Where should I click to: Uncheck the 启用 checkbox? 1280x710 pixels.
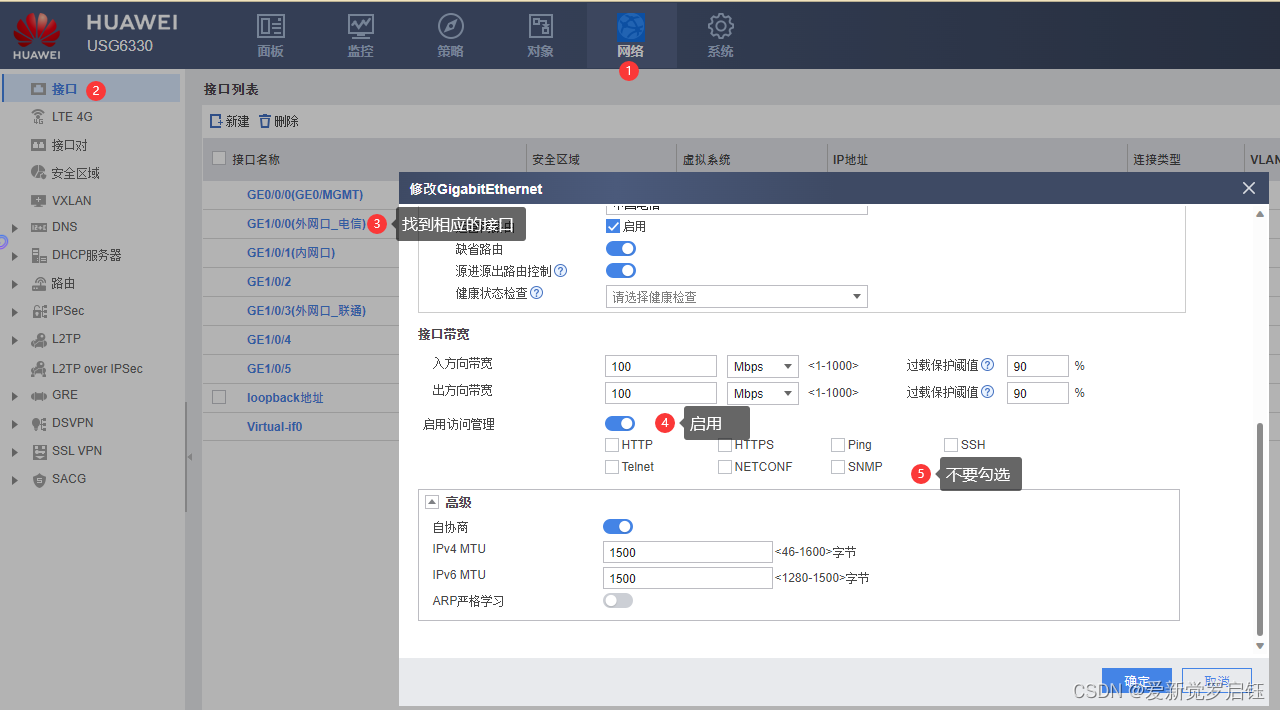click(614, 226)
